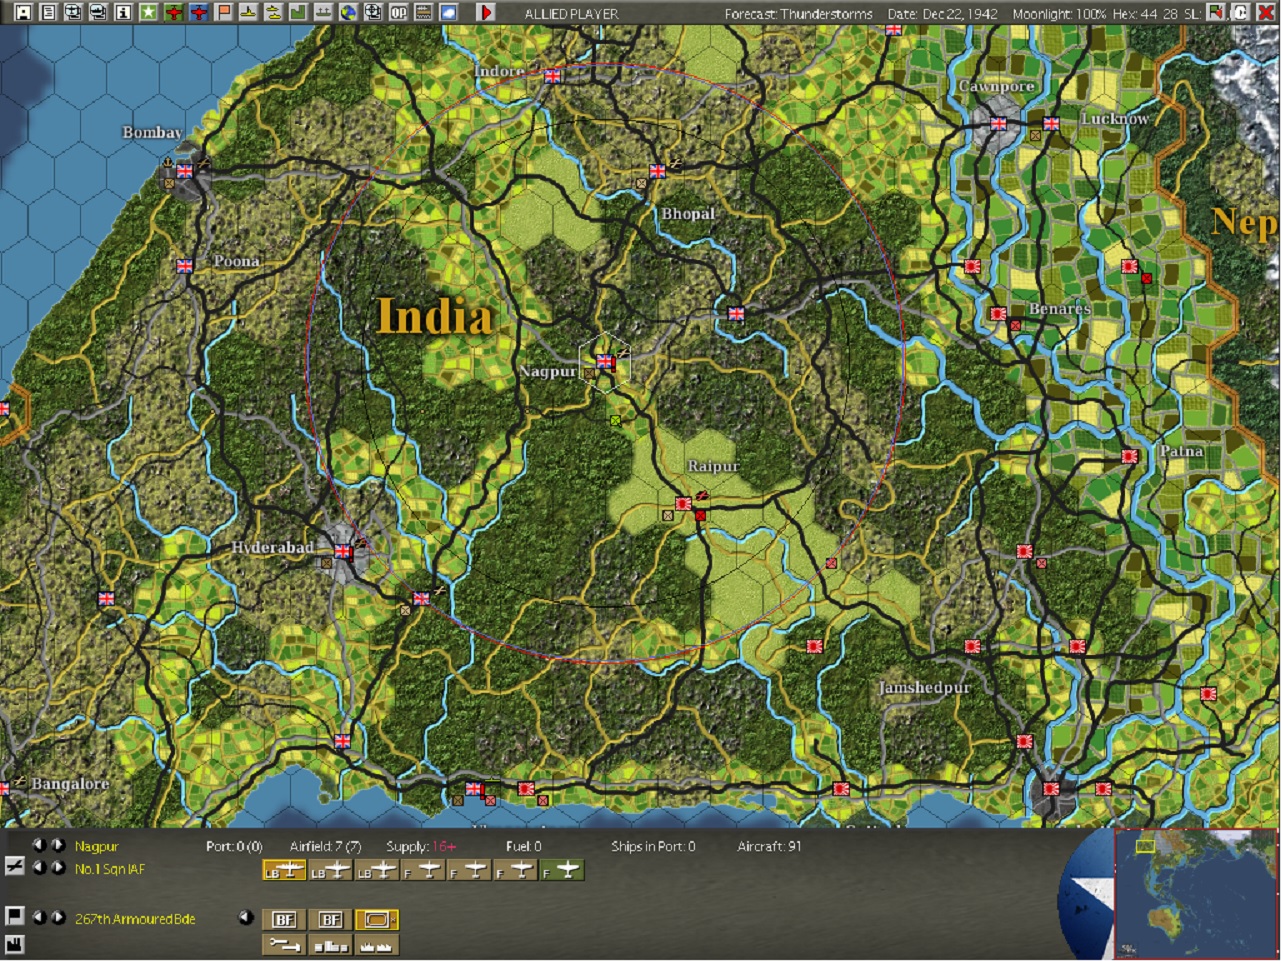Viewport: 1281px width, 961px height.
Task: Click the large 'India' country label
Action: 435,316
